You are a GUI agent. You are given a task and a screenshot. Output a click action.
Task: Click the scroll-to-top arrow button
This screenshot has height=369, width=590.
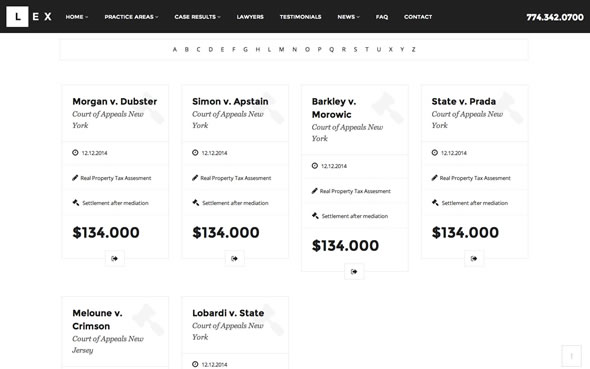click(572, 355)
